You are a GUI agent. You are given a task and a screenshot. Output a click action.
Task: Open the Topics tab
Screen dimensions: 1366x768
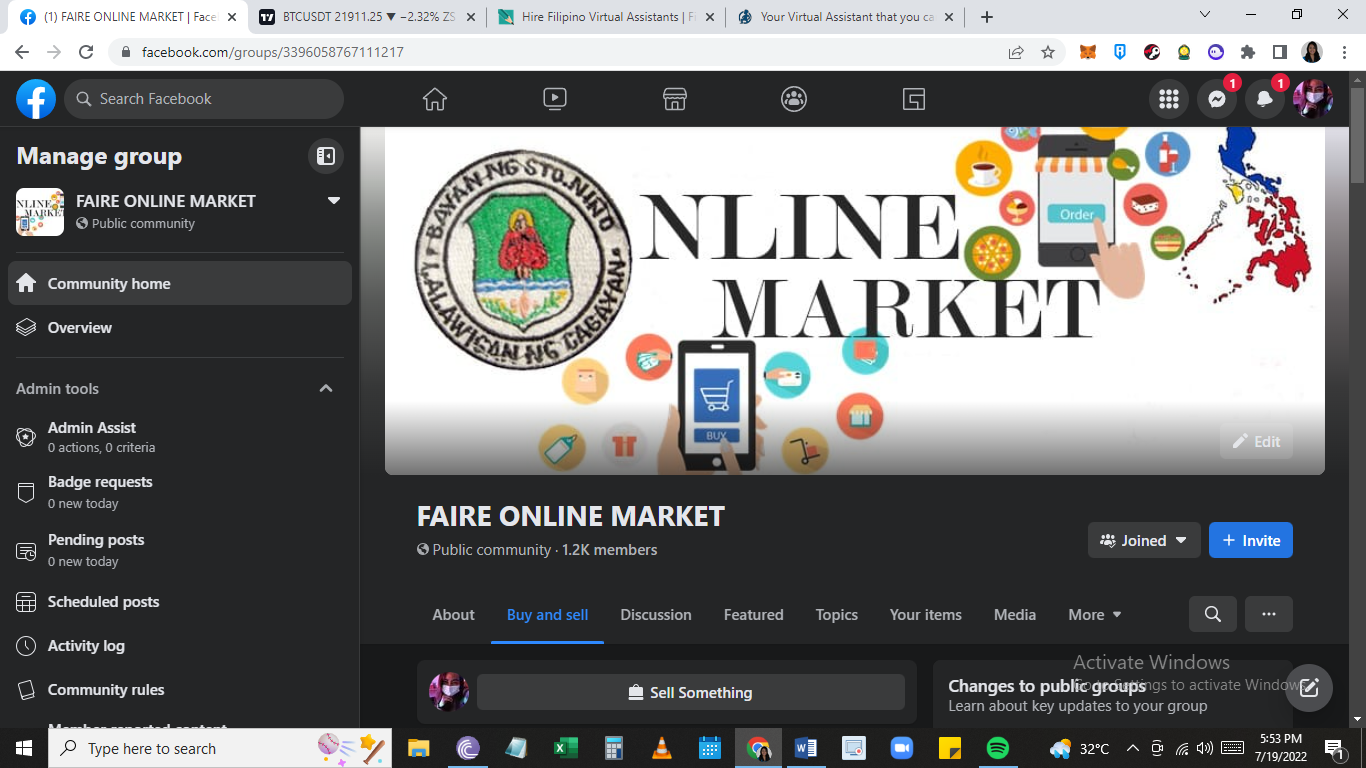pyautogui.click(x=837, y=615)
